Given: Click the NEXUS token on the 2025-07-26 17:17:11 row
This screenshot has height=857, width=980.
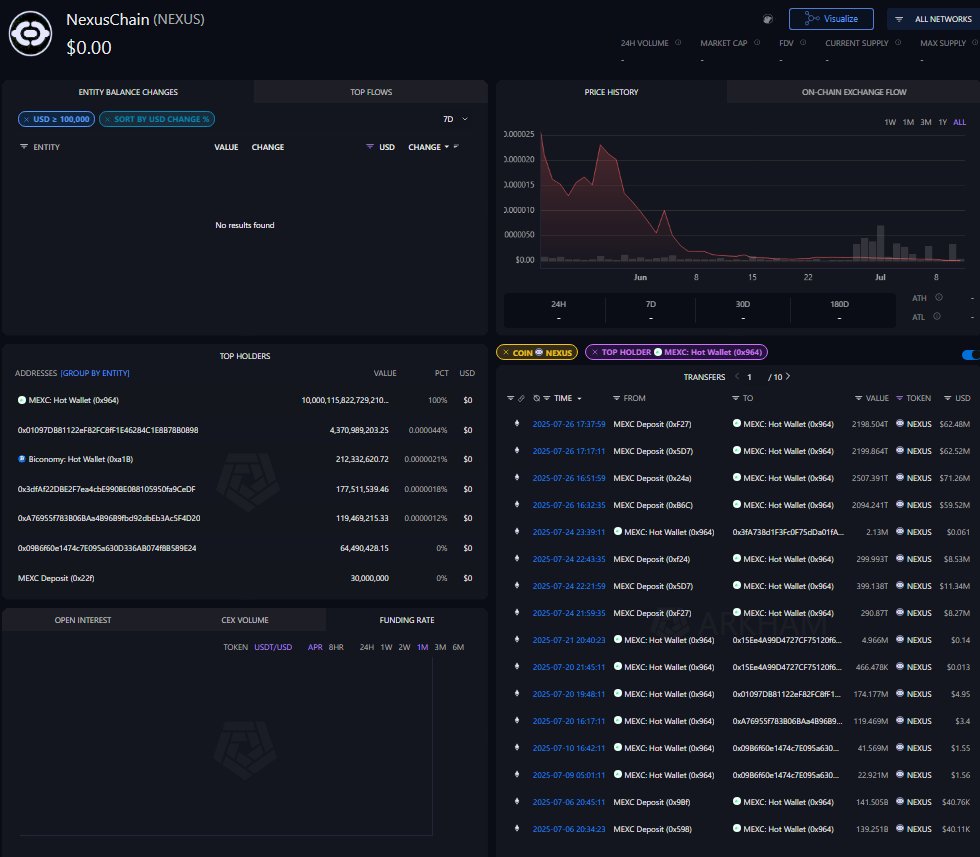Looking at the screenshot, I should (914, 451).
